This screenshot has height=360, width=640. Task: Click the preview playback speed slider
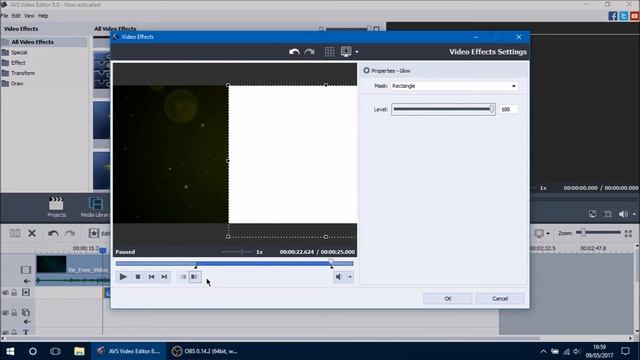(x=237, y=252)
